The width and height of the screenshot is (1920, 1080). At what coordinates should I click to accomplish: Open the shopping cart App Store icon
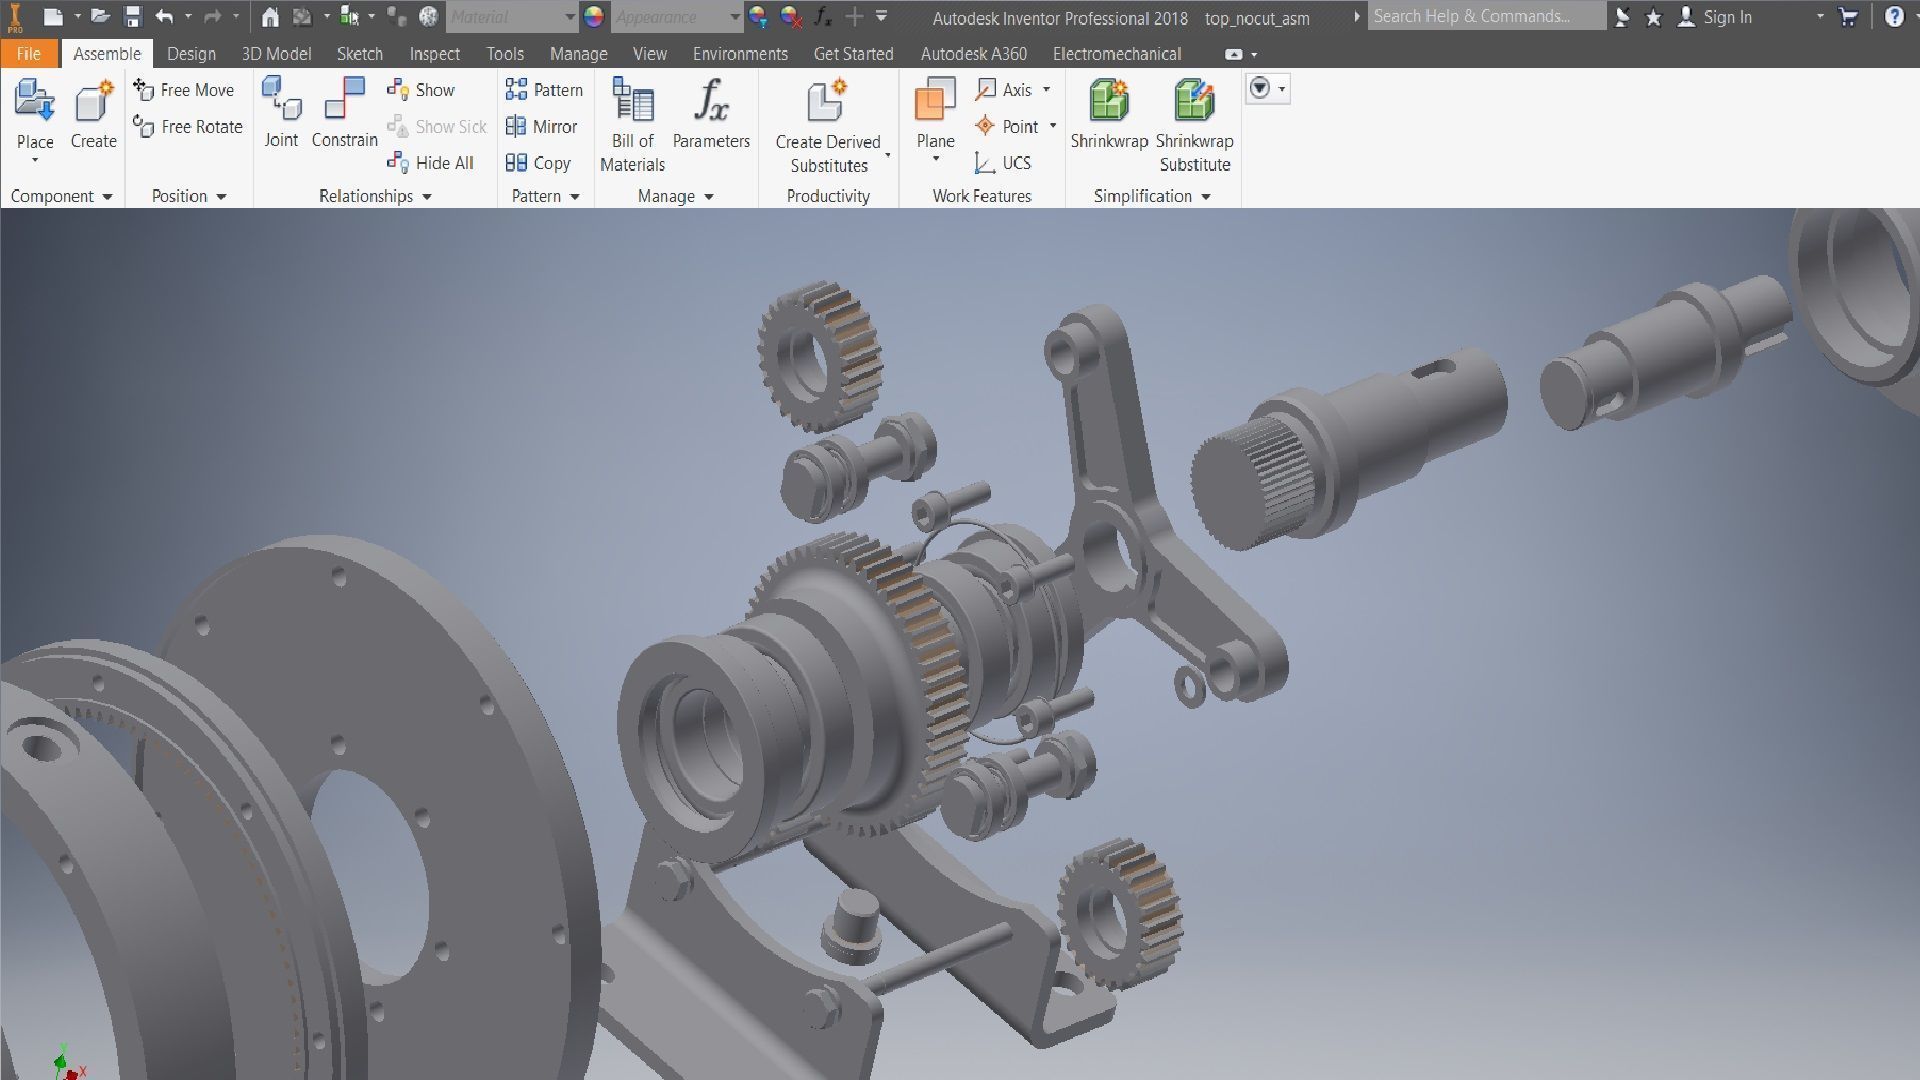(x=1848, y=17)
